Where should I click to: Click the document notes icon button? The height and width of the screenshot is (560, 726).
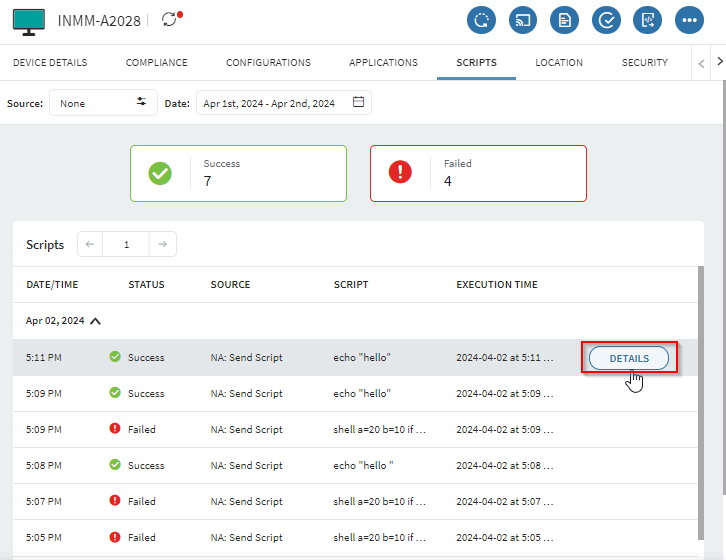click(565, 20)
